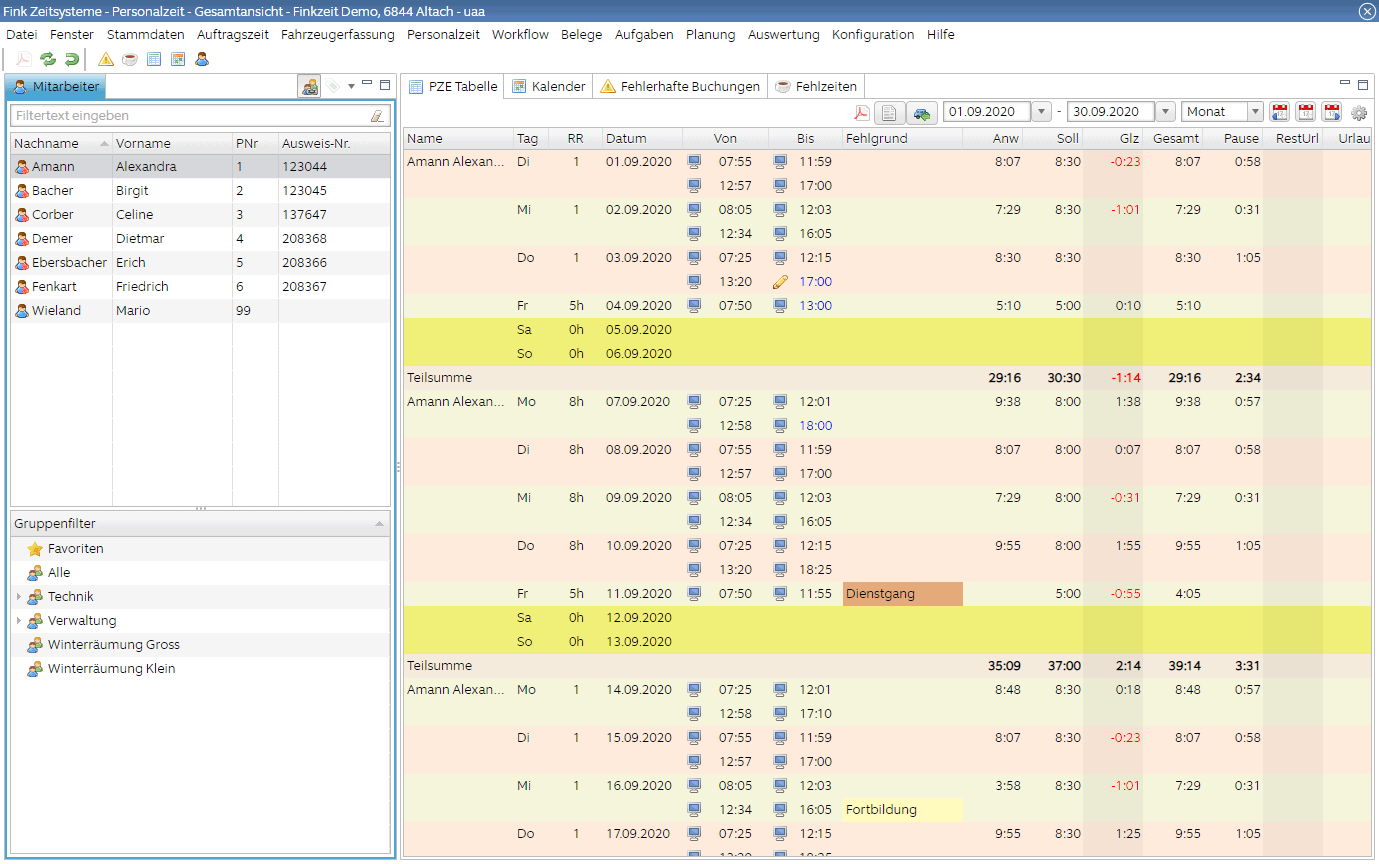Image resolution: width=1379 pixels, height=864 pixels.
Task: Click the Fortbildung absence reason cell
Action: (x=902, y=810)
